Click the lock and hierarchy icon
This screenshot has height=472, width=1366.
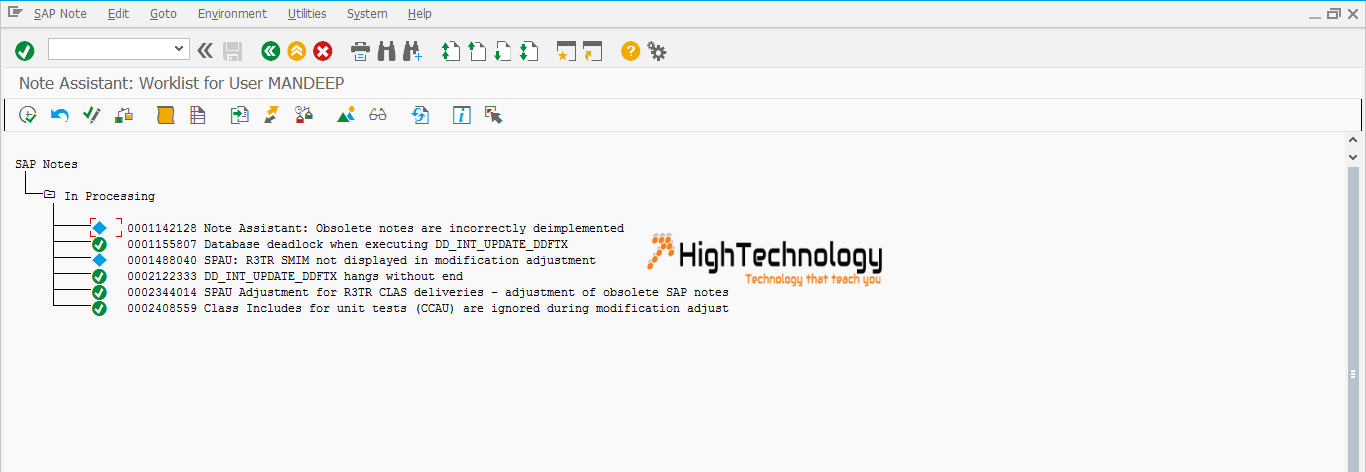124,115
